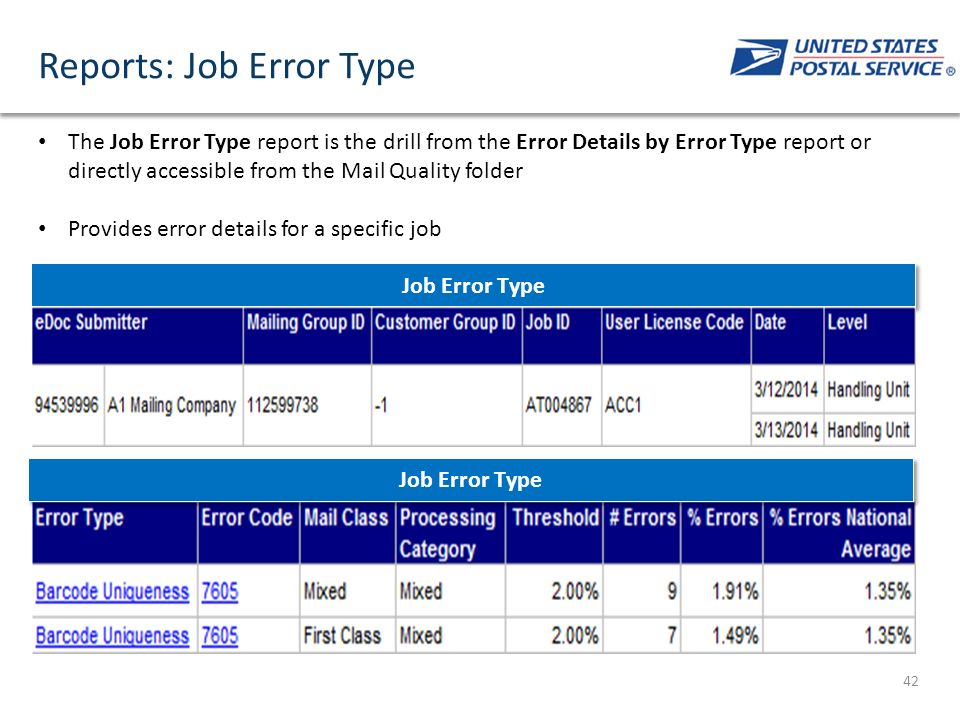
Task: Click the 3/12/2014 date cell
Action: coord(787,389)
